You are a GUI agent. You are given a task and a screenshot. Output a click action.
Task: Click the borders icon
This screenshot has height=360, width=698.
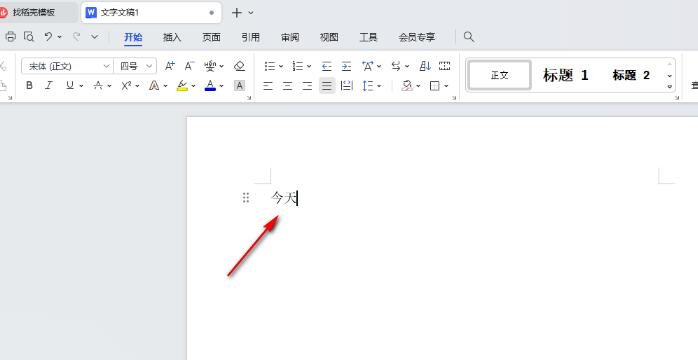coord(434,85)
